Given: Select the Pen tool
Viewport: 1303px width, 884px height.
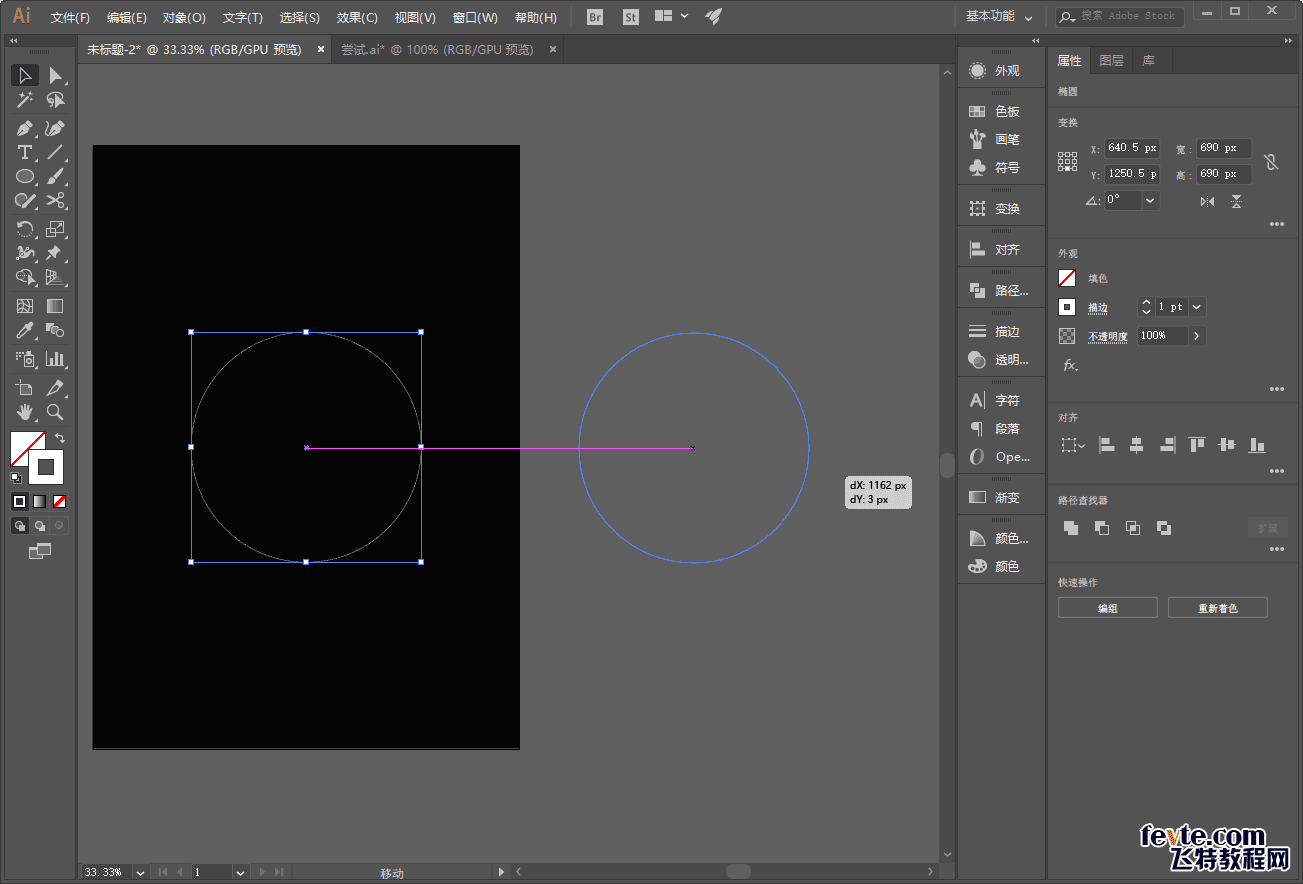Looking at the screenshot, I should (25, 128).
